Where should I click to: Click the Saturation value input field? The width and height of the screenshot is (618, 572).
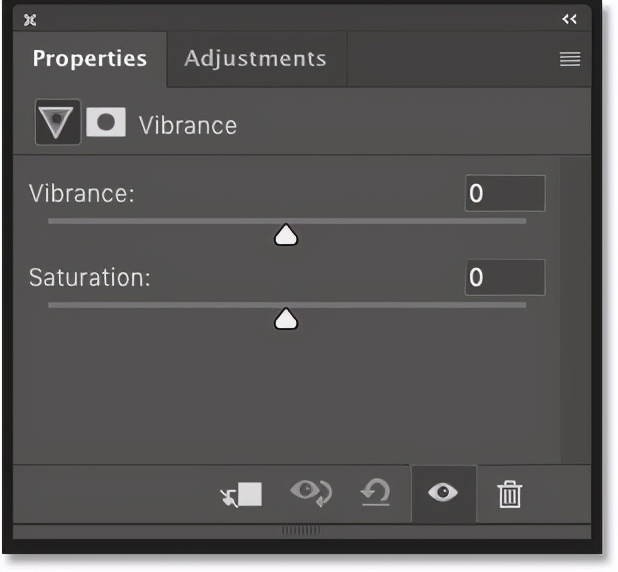coord(505,277)
